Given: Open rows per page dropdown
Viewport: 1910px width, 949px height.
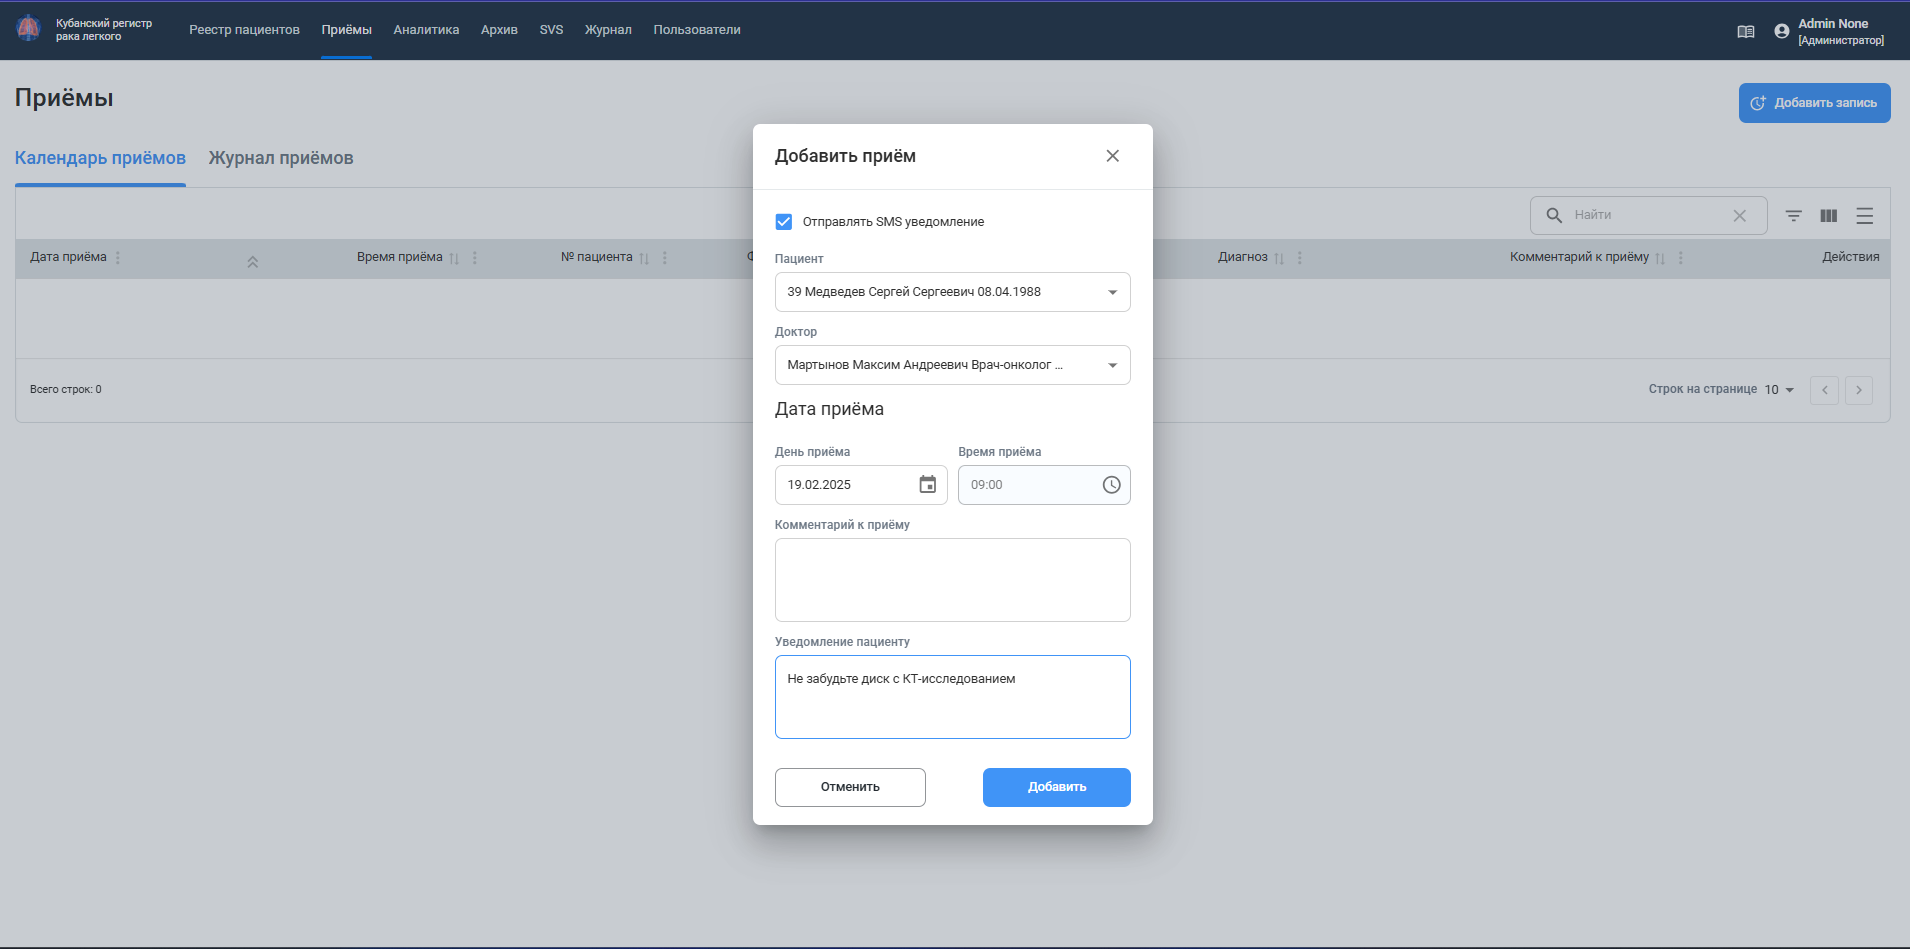Looking at the screenshot, I should pos(1779,390).
